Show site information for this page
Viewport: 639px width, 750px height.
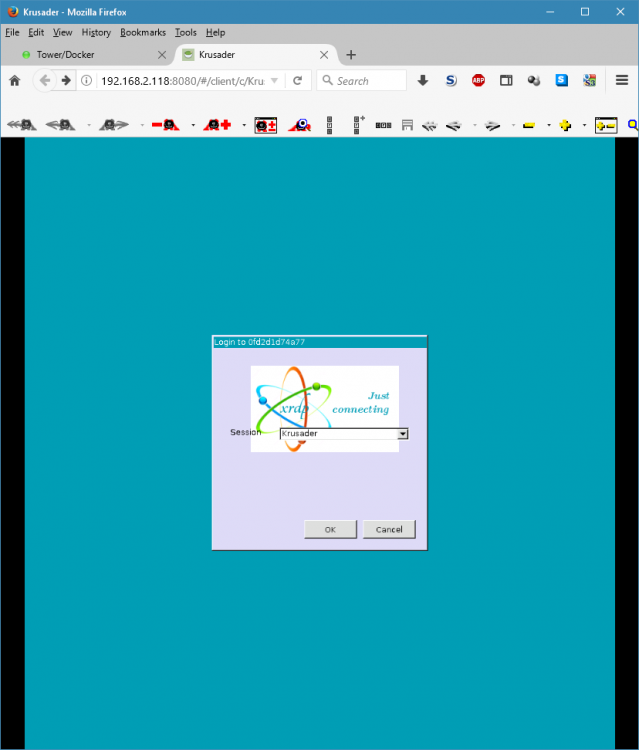87,80
